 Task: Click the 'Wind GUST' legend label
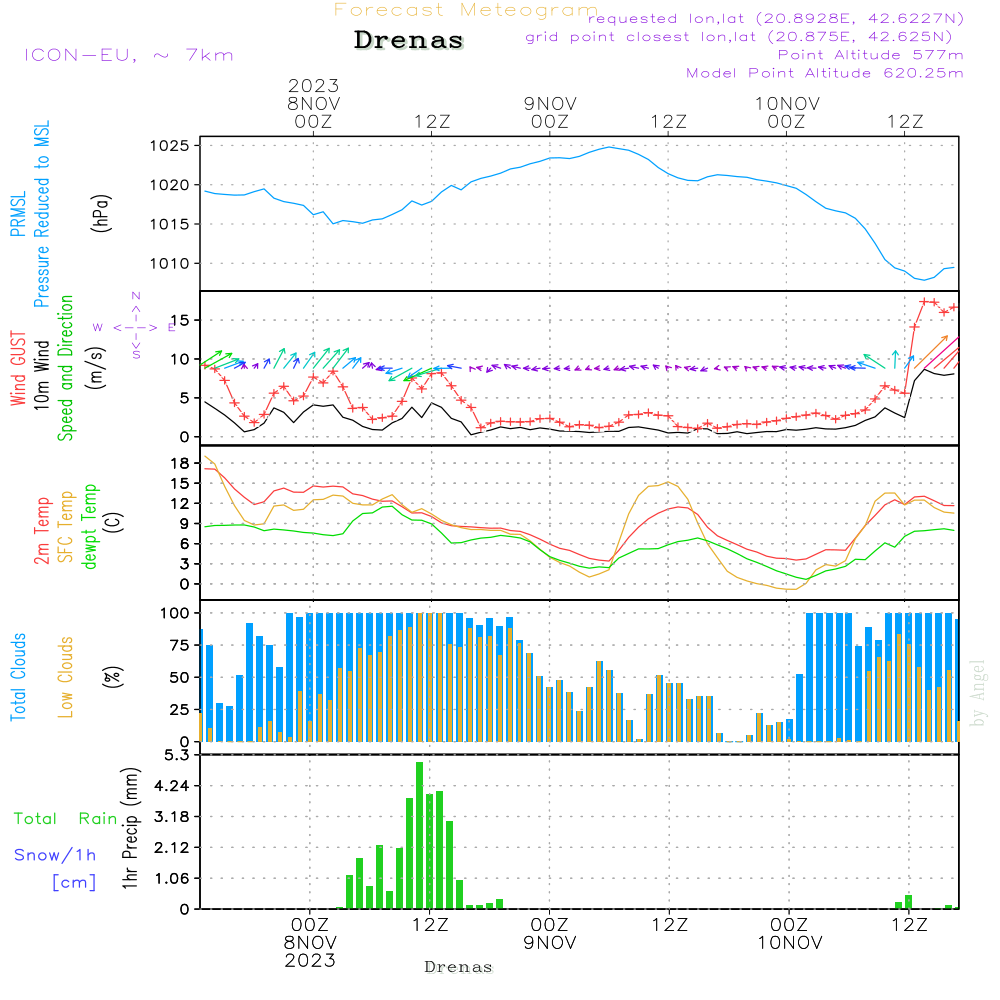click(x=18, y=368)
